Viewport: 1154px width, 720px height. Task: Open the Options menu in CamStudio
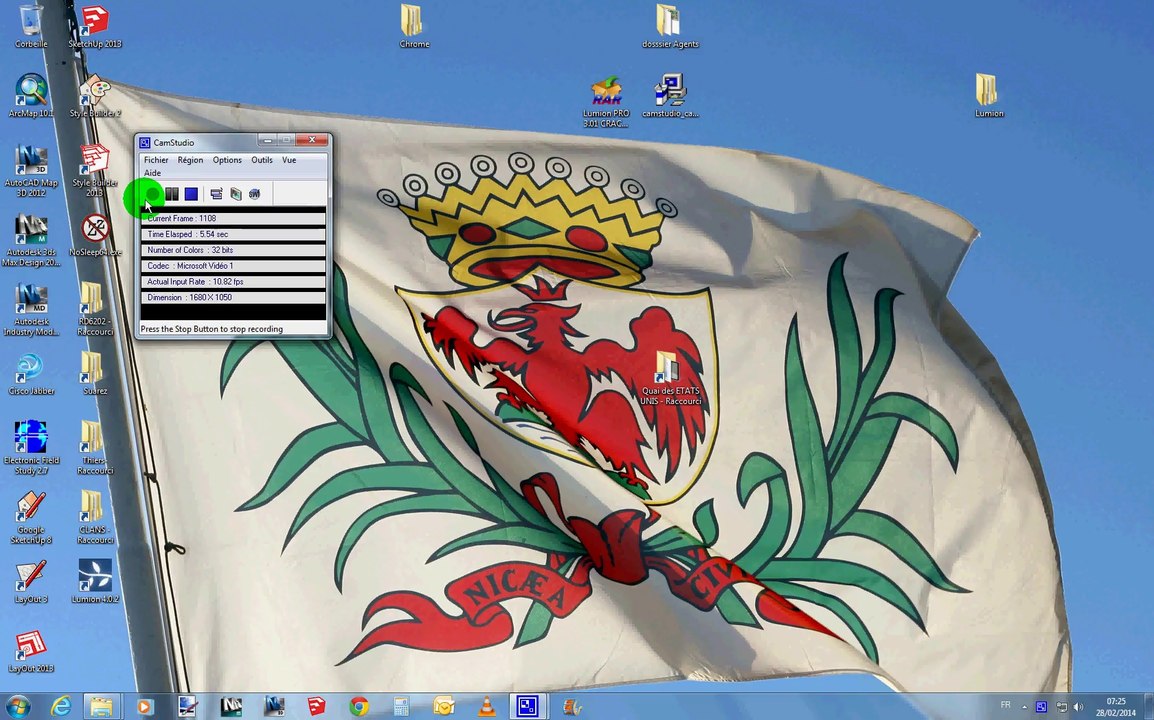click(x=227, y=160)
